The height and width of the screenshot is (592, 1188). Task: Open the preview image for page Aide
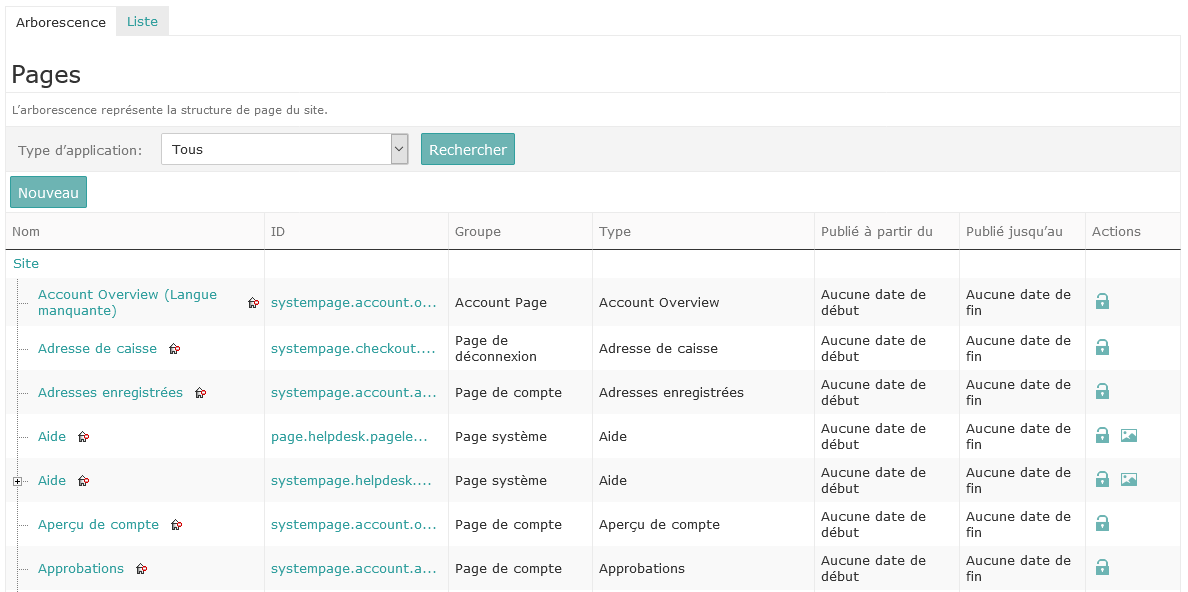coord(1129,435)
